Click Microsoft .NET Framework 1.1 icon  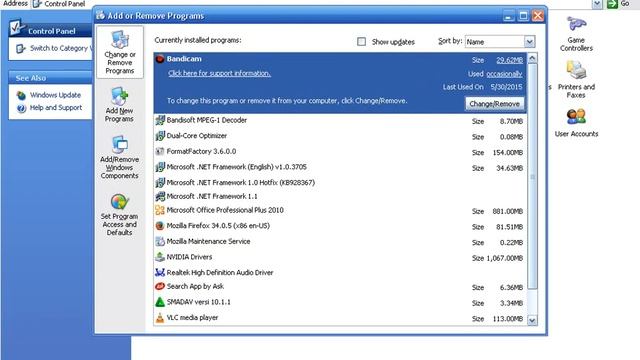(x=160, y=196)
